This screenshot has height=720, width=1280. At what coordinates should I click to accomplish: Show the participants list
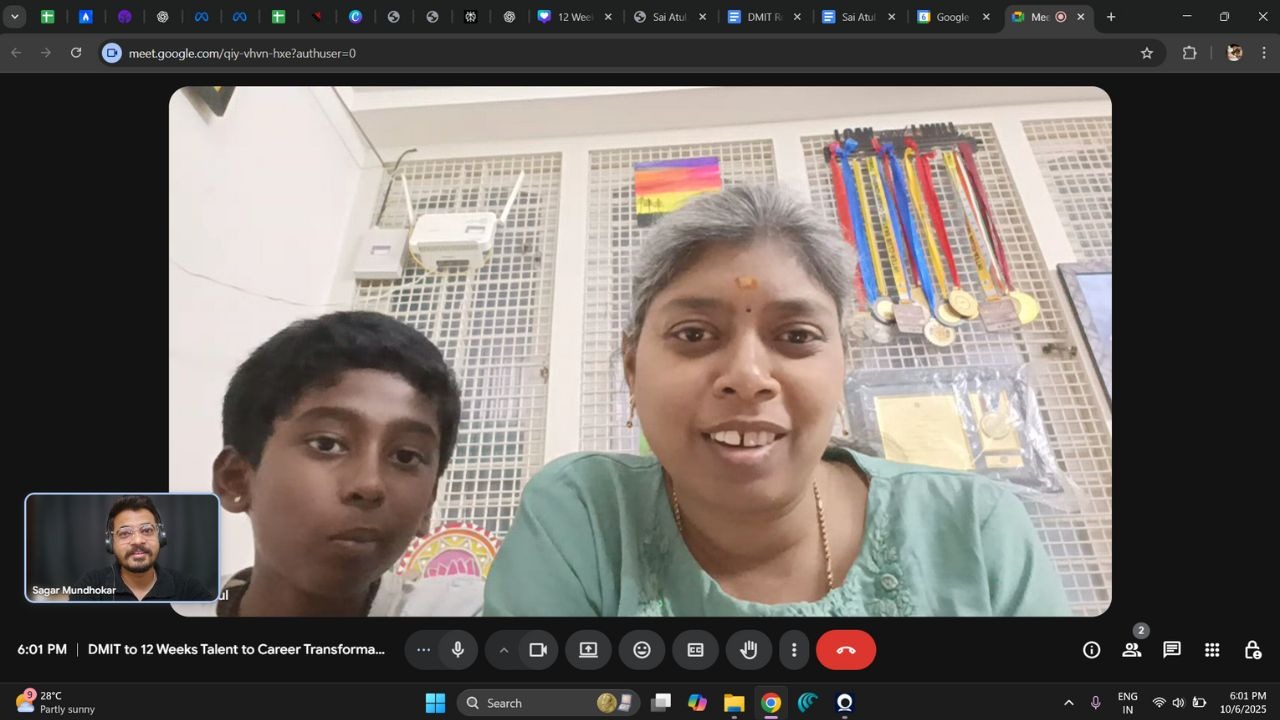click(1132, 650)
